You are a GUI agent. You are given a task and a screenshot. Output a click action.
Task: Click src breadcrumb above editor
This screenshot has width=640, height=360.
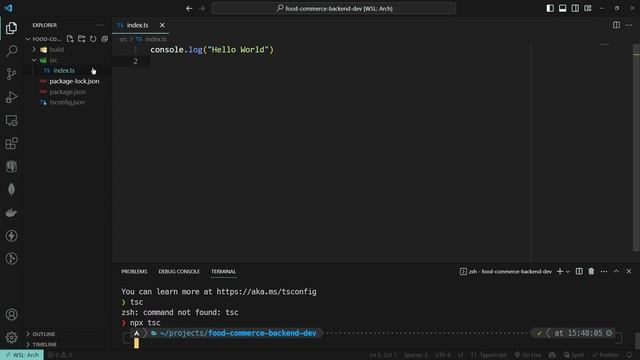coord(123,39)
